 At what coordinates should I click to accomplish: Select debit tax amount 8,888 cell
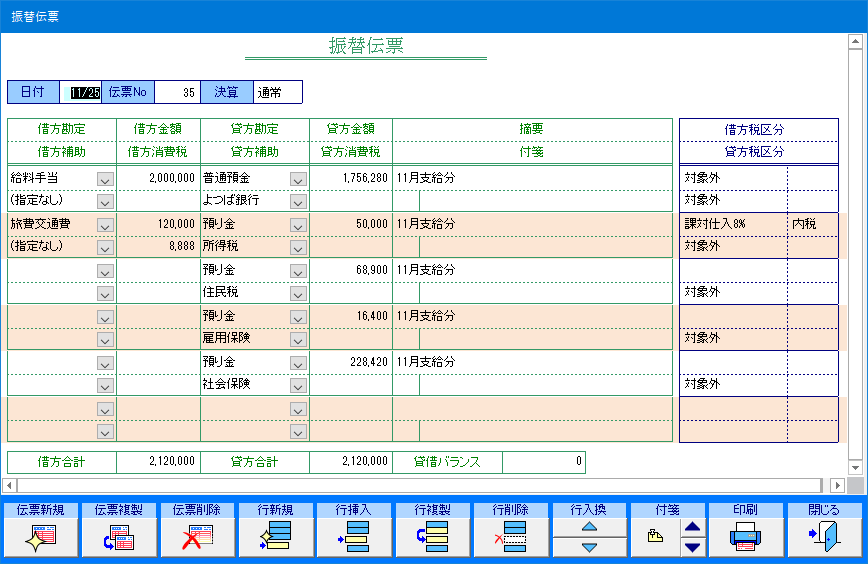click(x=158, y=246)
